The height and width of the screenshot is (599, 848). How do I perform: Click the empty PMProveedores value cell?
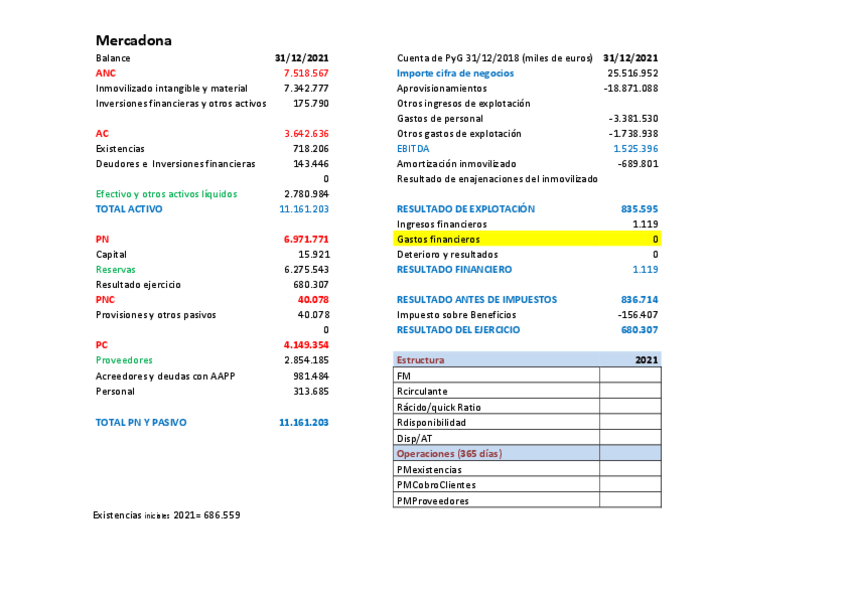629,500
